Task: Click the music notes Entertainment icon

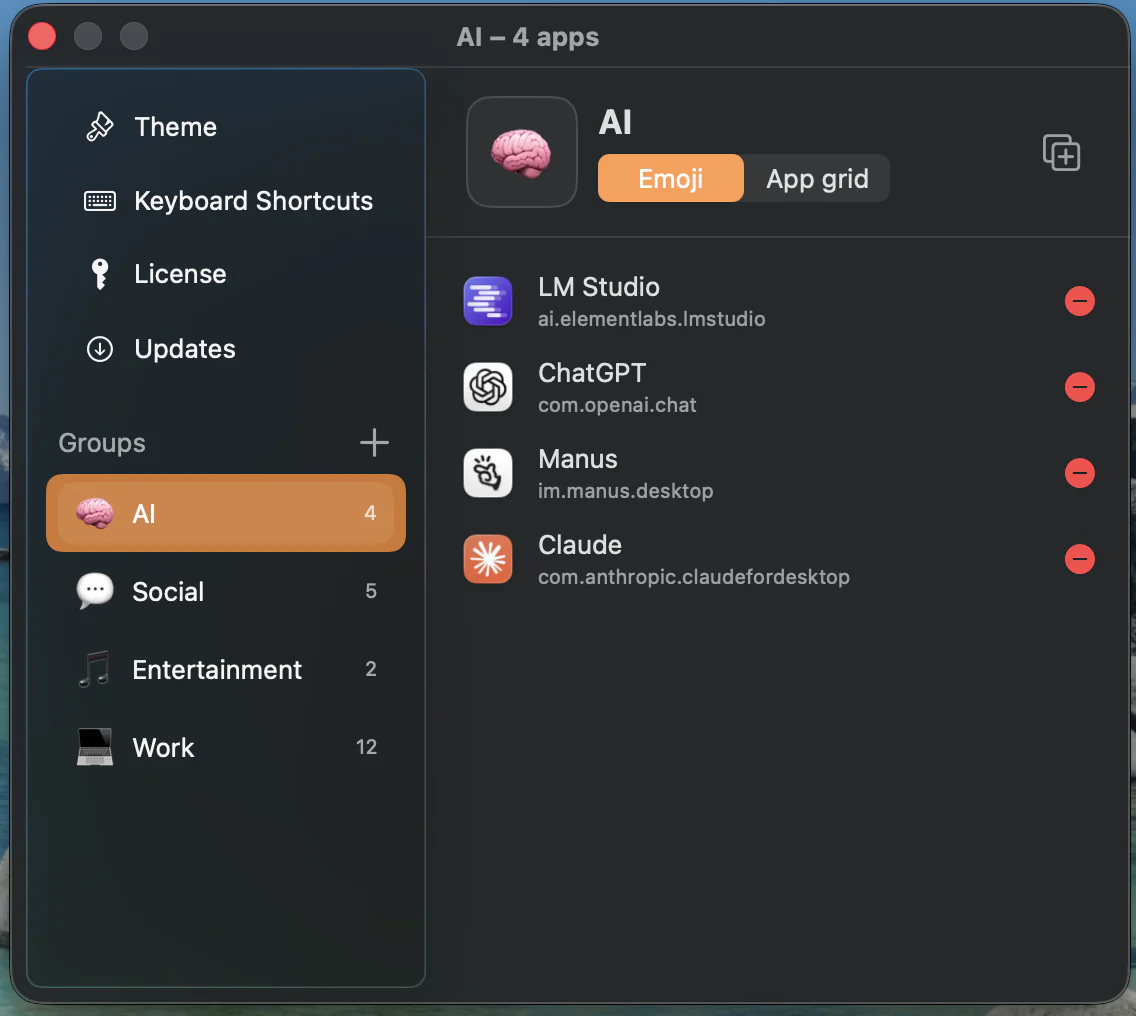Action: pos(95,669)
